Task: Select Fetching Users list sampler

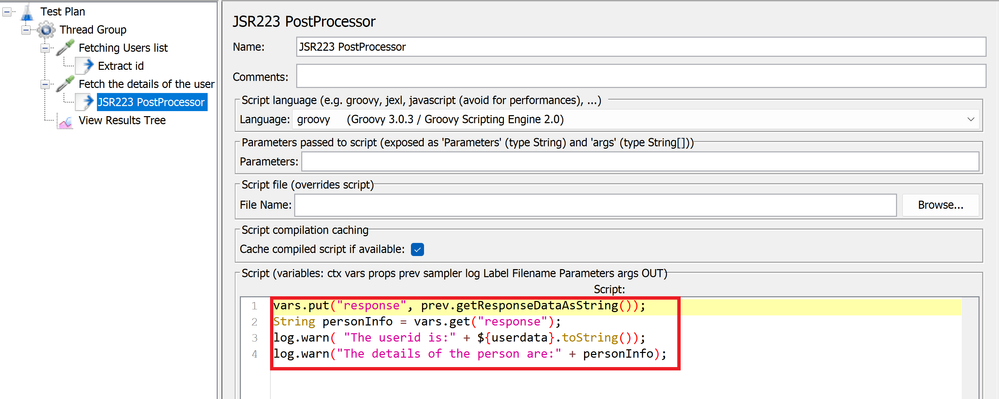Action: 124,48
